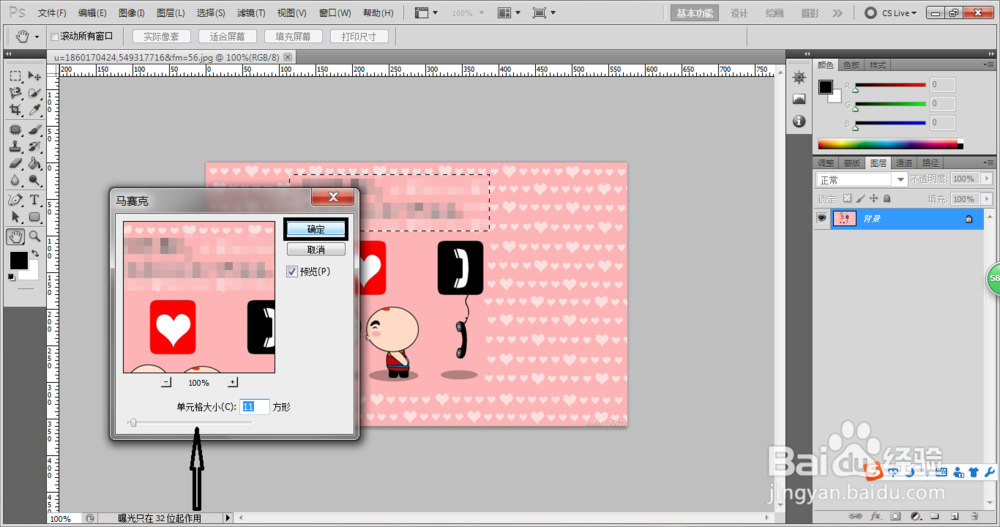
Task: Reset default foreground and background colors
Action: point(11,277)
